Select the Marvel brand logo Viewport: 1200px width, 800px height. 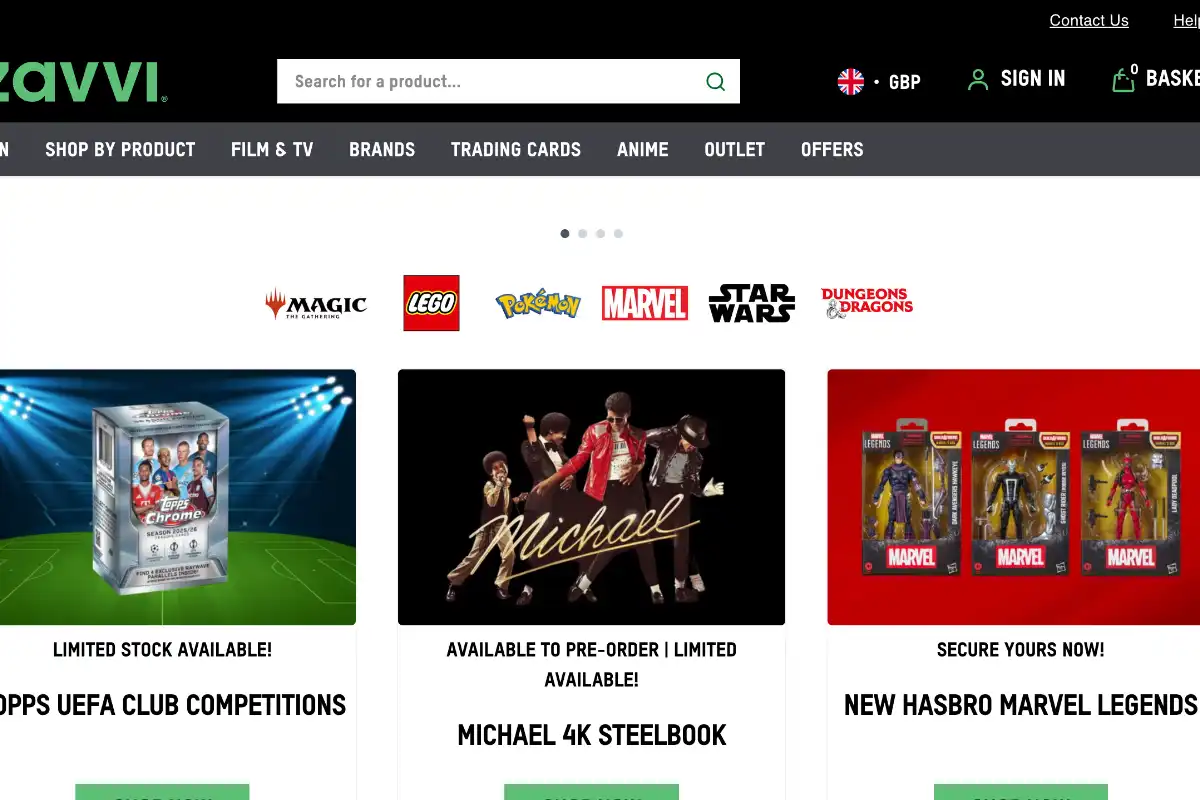[x=644, y=303]
